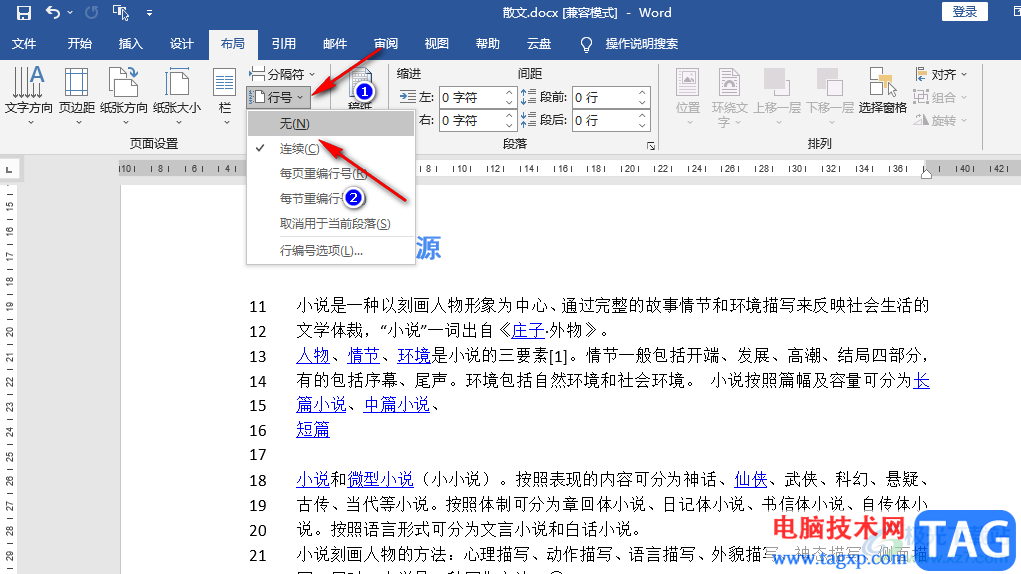Follow the 庄子 hyperlink
Screen dimensions: 1021x574
coord(528,330)
